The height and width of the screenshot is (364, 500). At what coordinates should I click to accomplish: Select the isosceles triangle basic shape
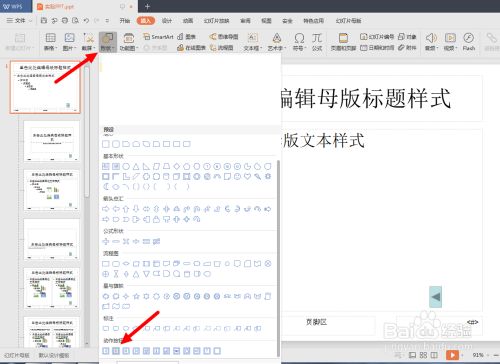click(136, 166)
